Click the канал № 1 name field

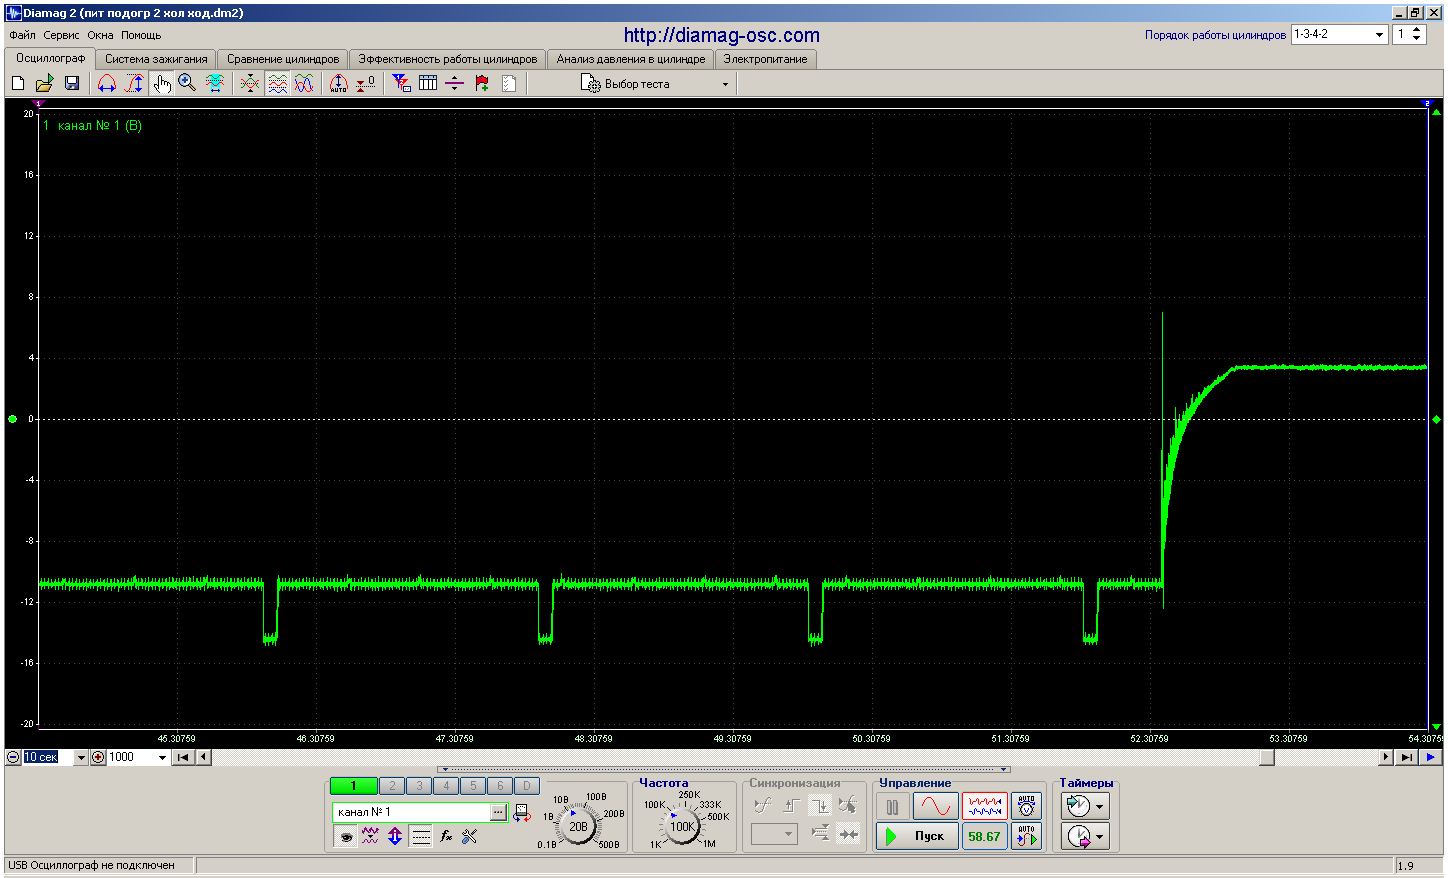click(x=411, y=812)
